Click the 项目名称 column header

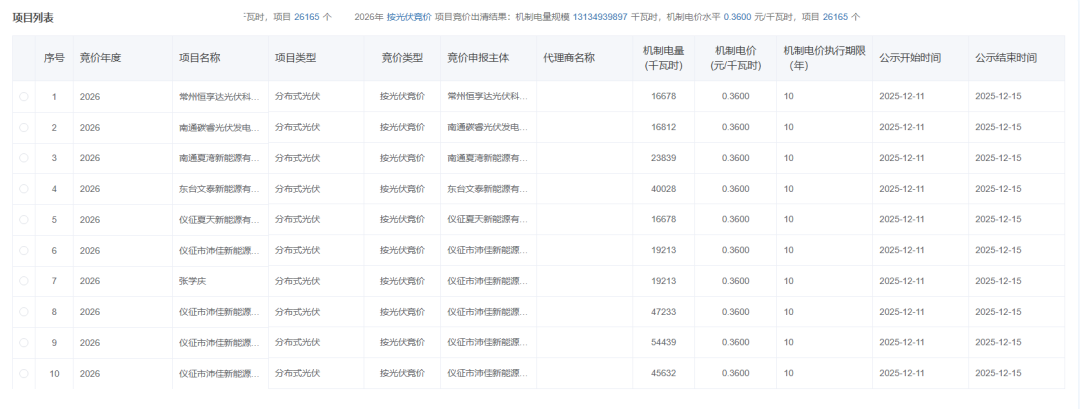click(x=199, y=58)
